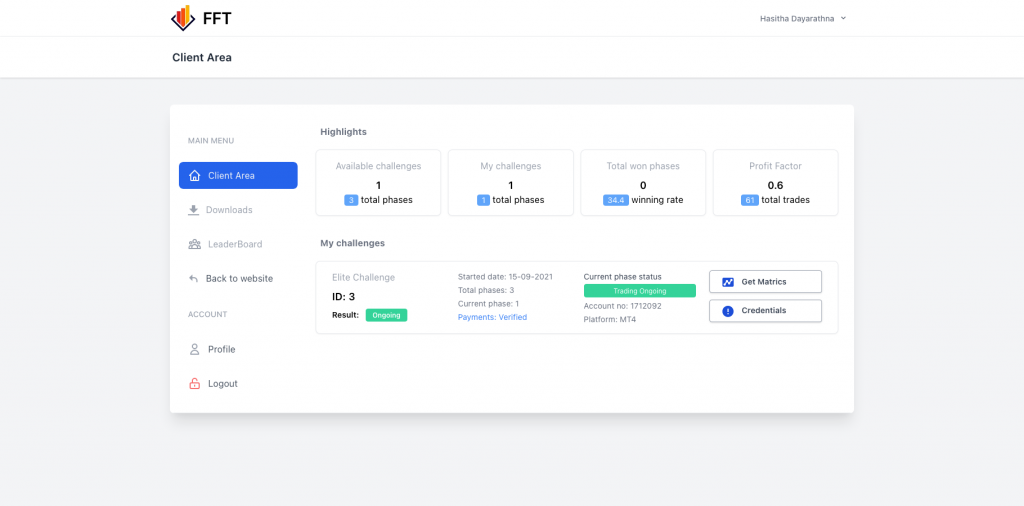
Task: Select the My challenges highlight card
Action: click(x=511, y=183)
